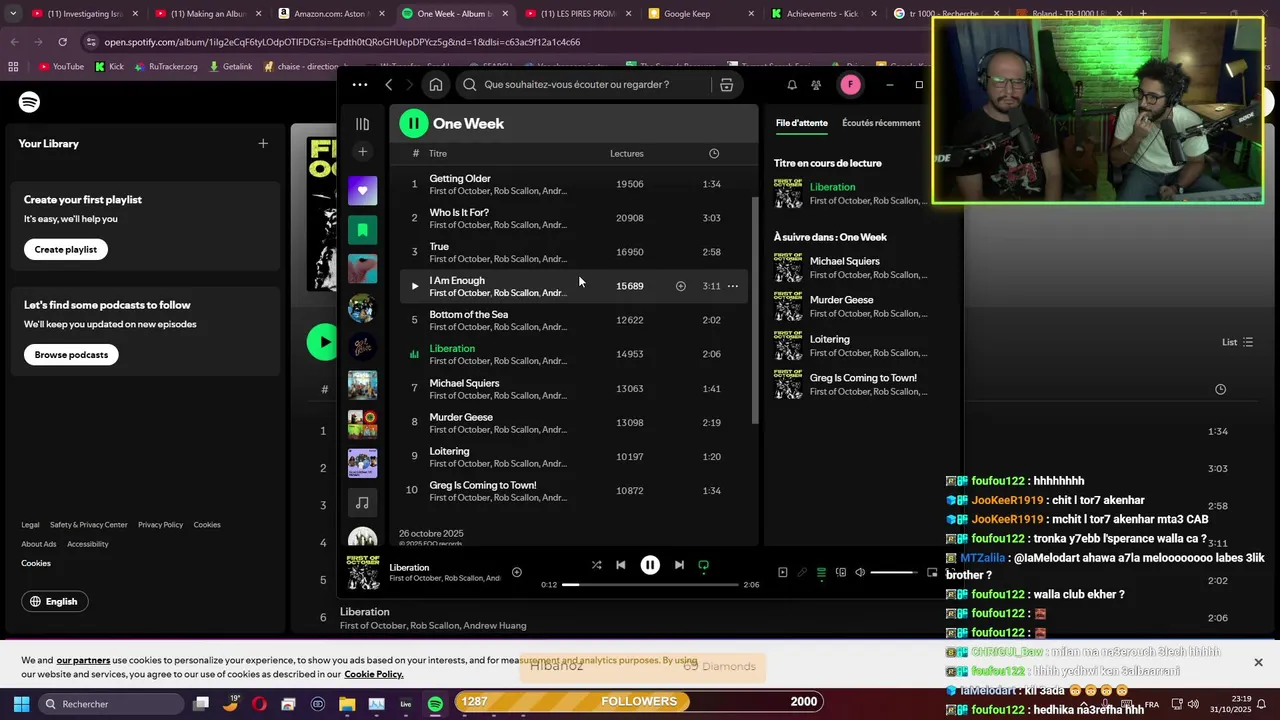Screen dimensions: 1280x720
Task: Adjust the volume slider
Action: pos(894,573)
